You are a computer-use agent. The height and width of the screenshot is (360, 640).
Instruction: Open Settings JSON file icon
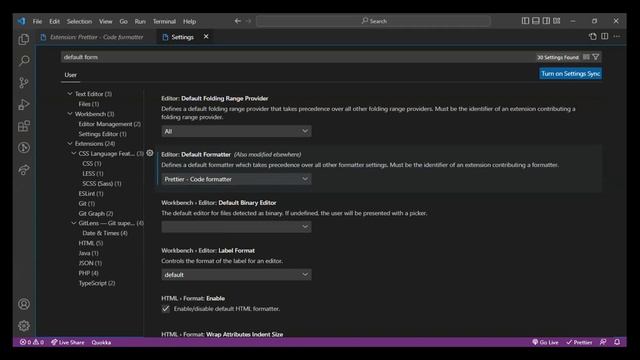point(593,36)
